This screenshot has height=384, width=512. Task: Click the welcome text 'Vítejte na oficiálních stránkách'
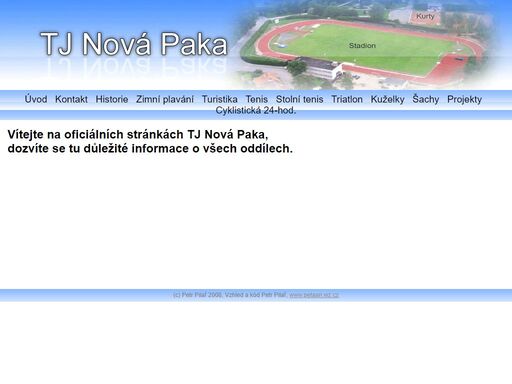click(x=96, y=134)
